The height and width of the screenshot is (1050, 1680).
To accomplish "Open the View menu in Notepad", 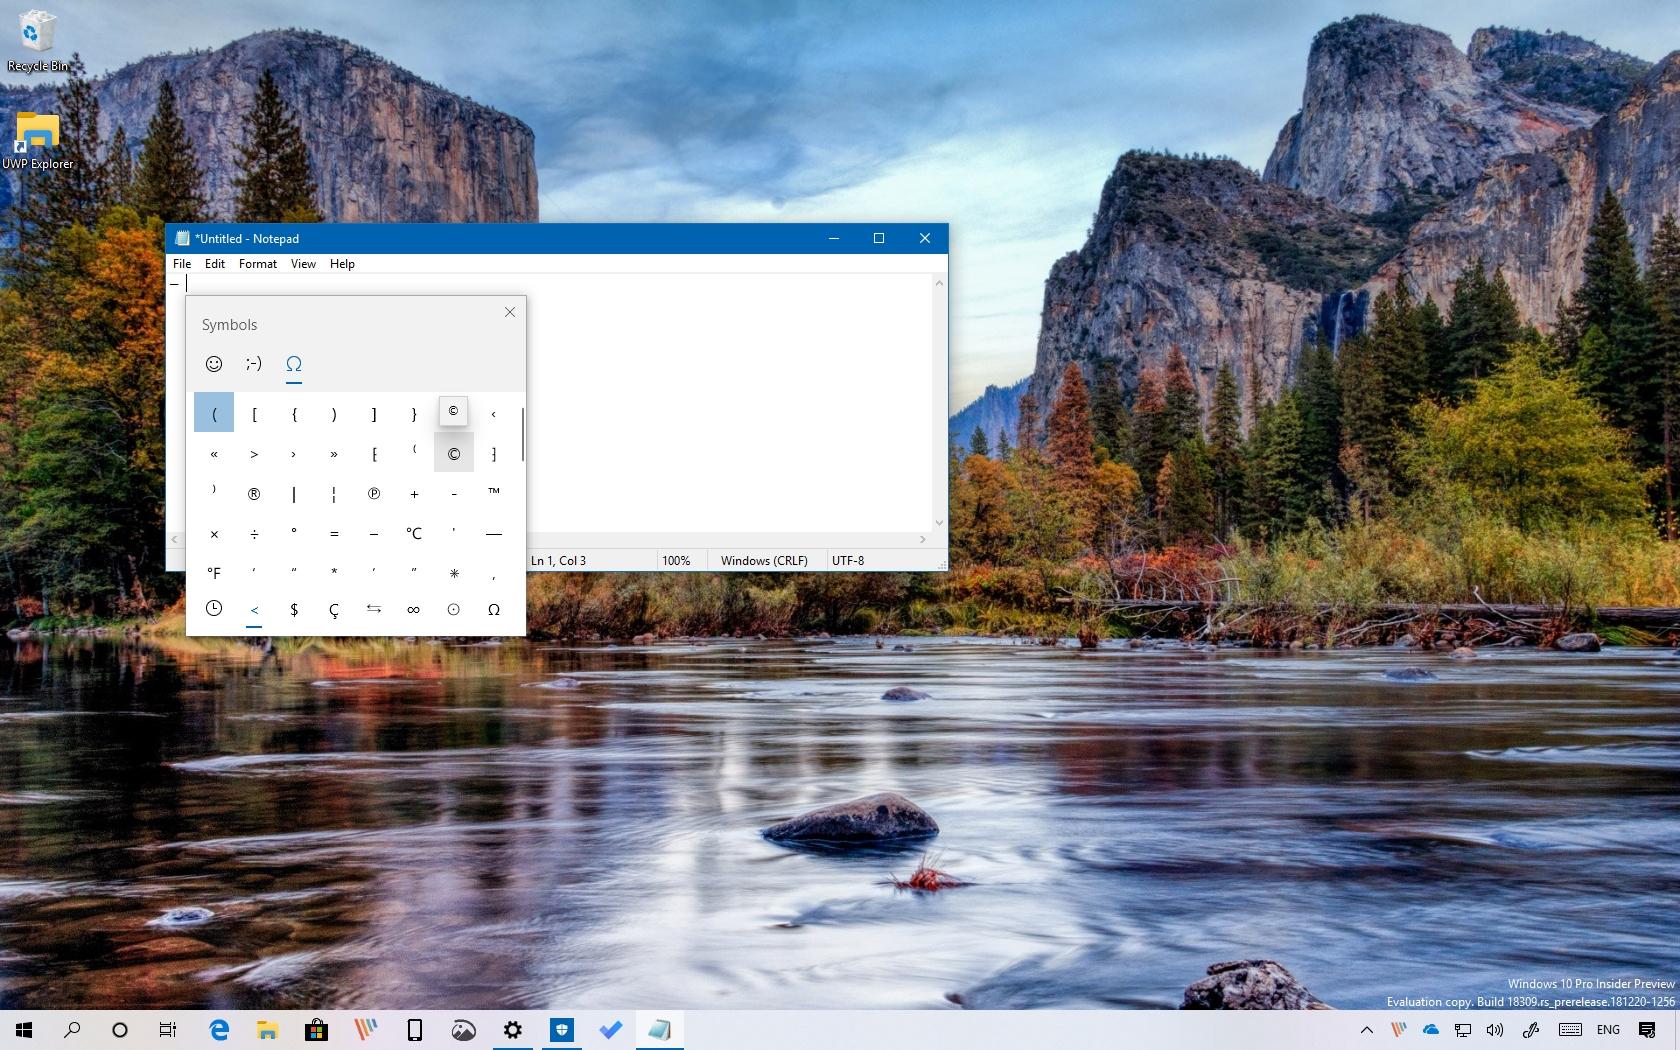I will pyautogui.click(x=303, y=264).
